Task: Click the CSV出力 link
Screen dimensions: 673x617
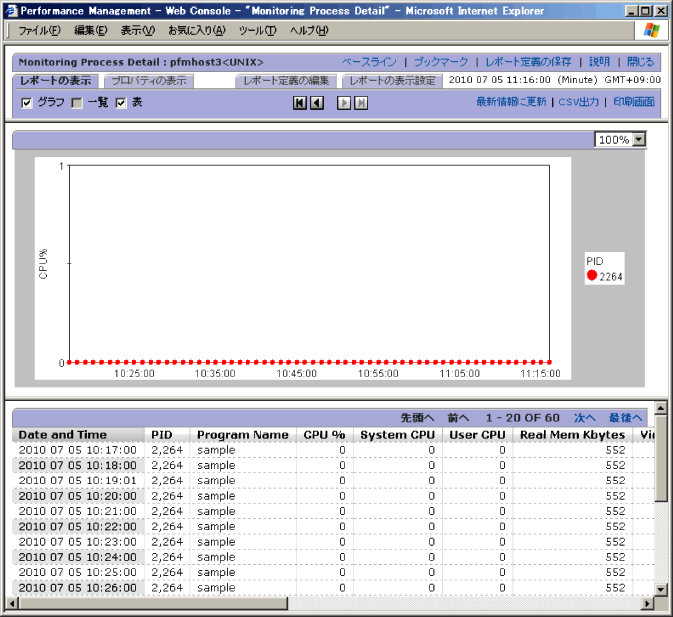Action: click(x=578, y=102)
